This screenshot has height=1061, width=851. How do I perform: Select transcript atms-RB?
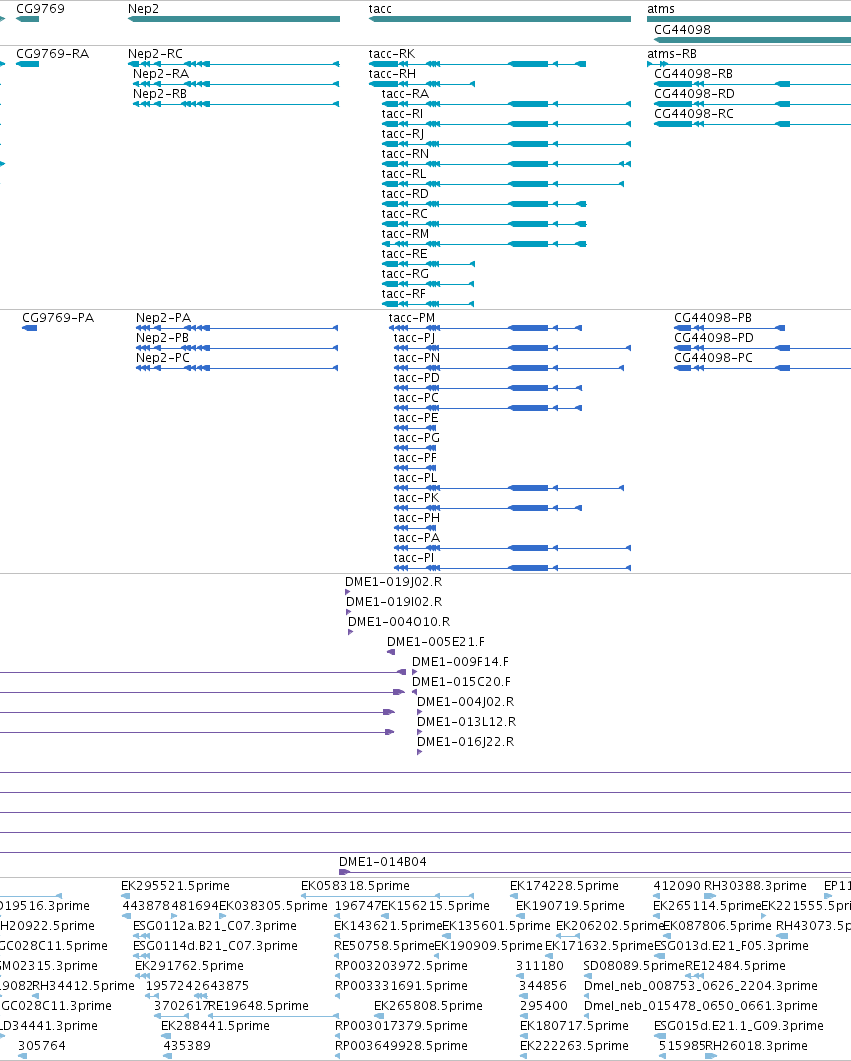coord(672,53)
